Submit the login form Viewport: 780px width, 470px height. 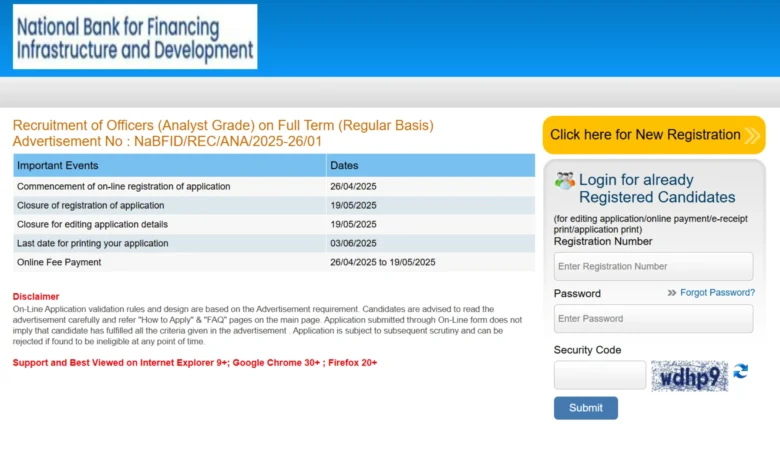coord(585,408)
